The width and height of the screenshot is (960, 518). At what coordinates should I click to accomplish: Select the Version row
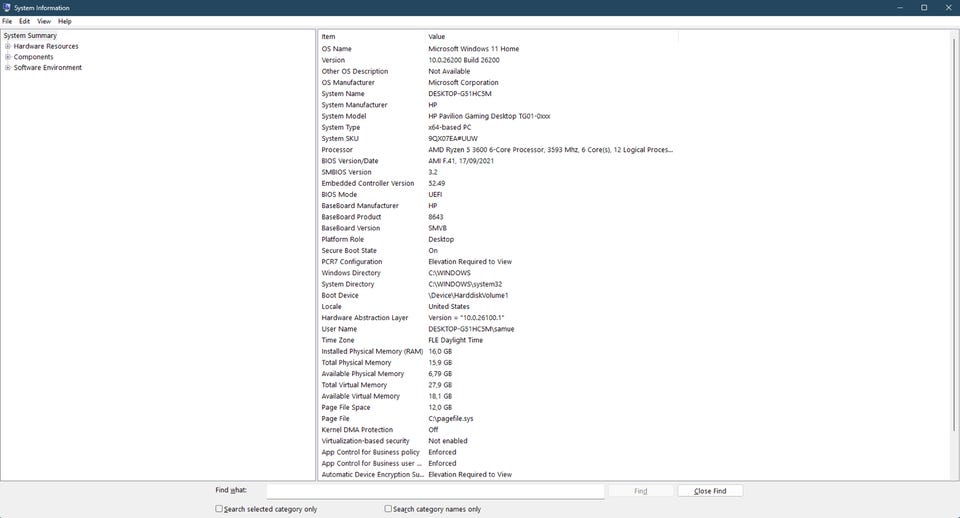[498, 60]
